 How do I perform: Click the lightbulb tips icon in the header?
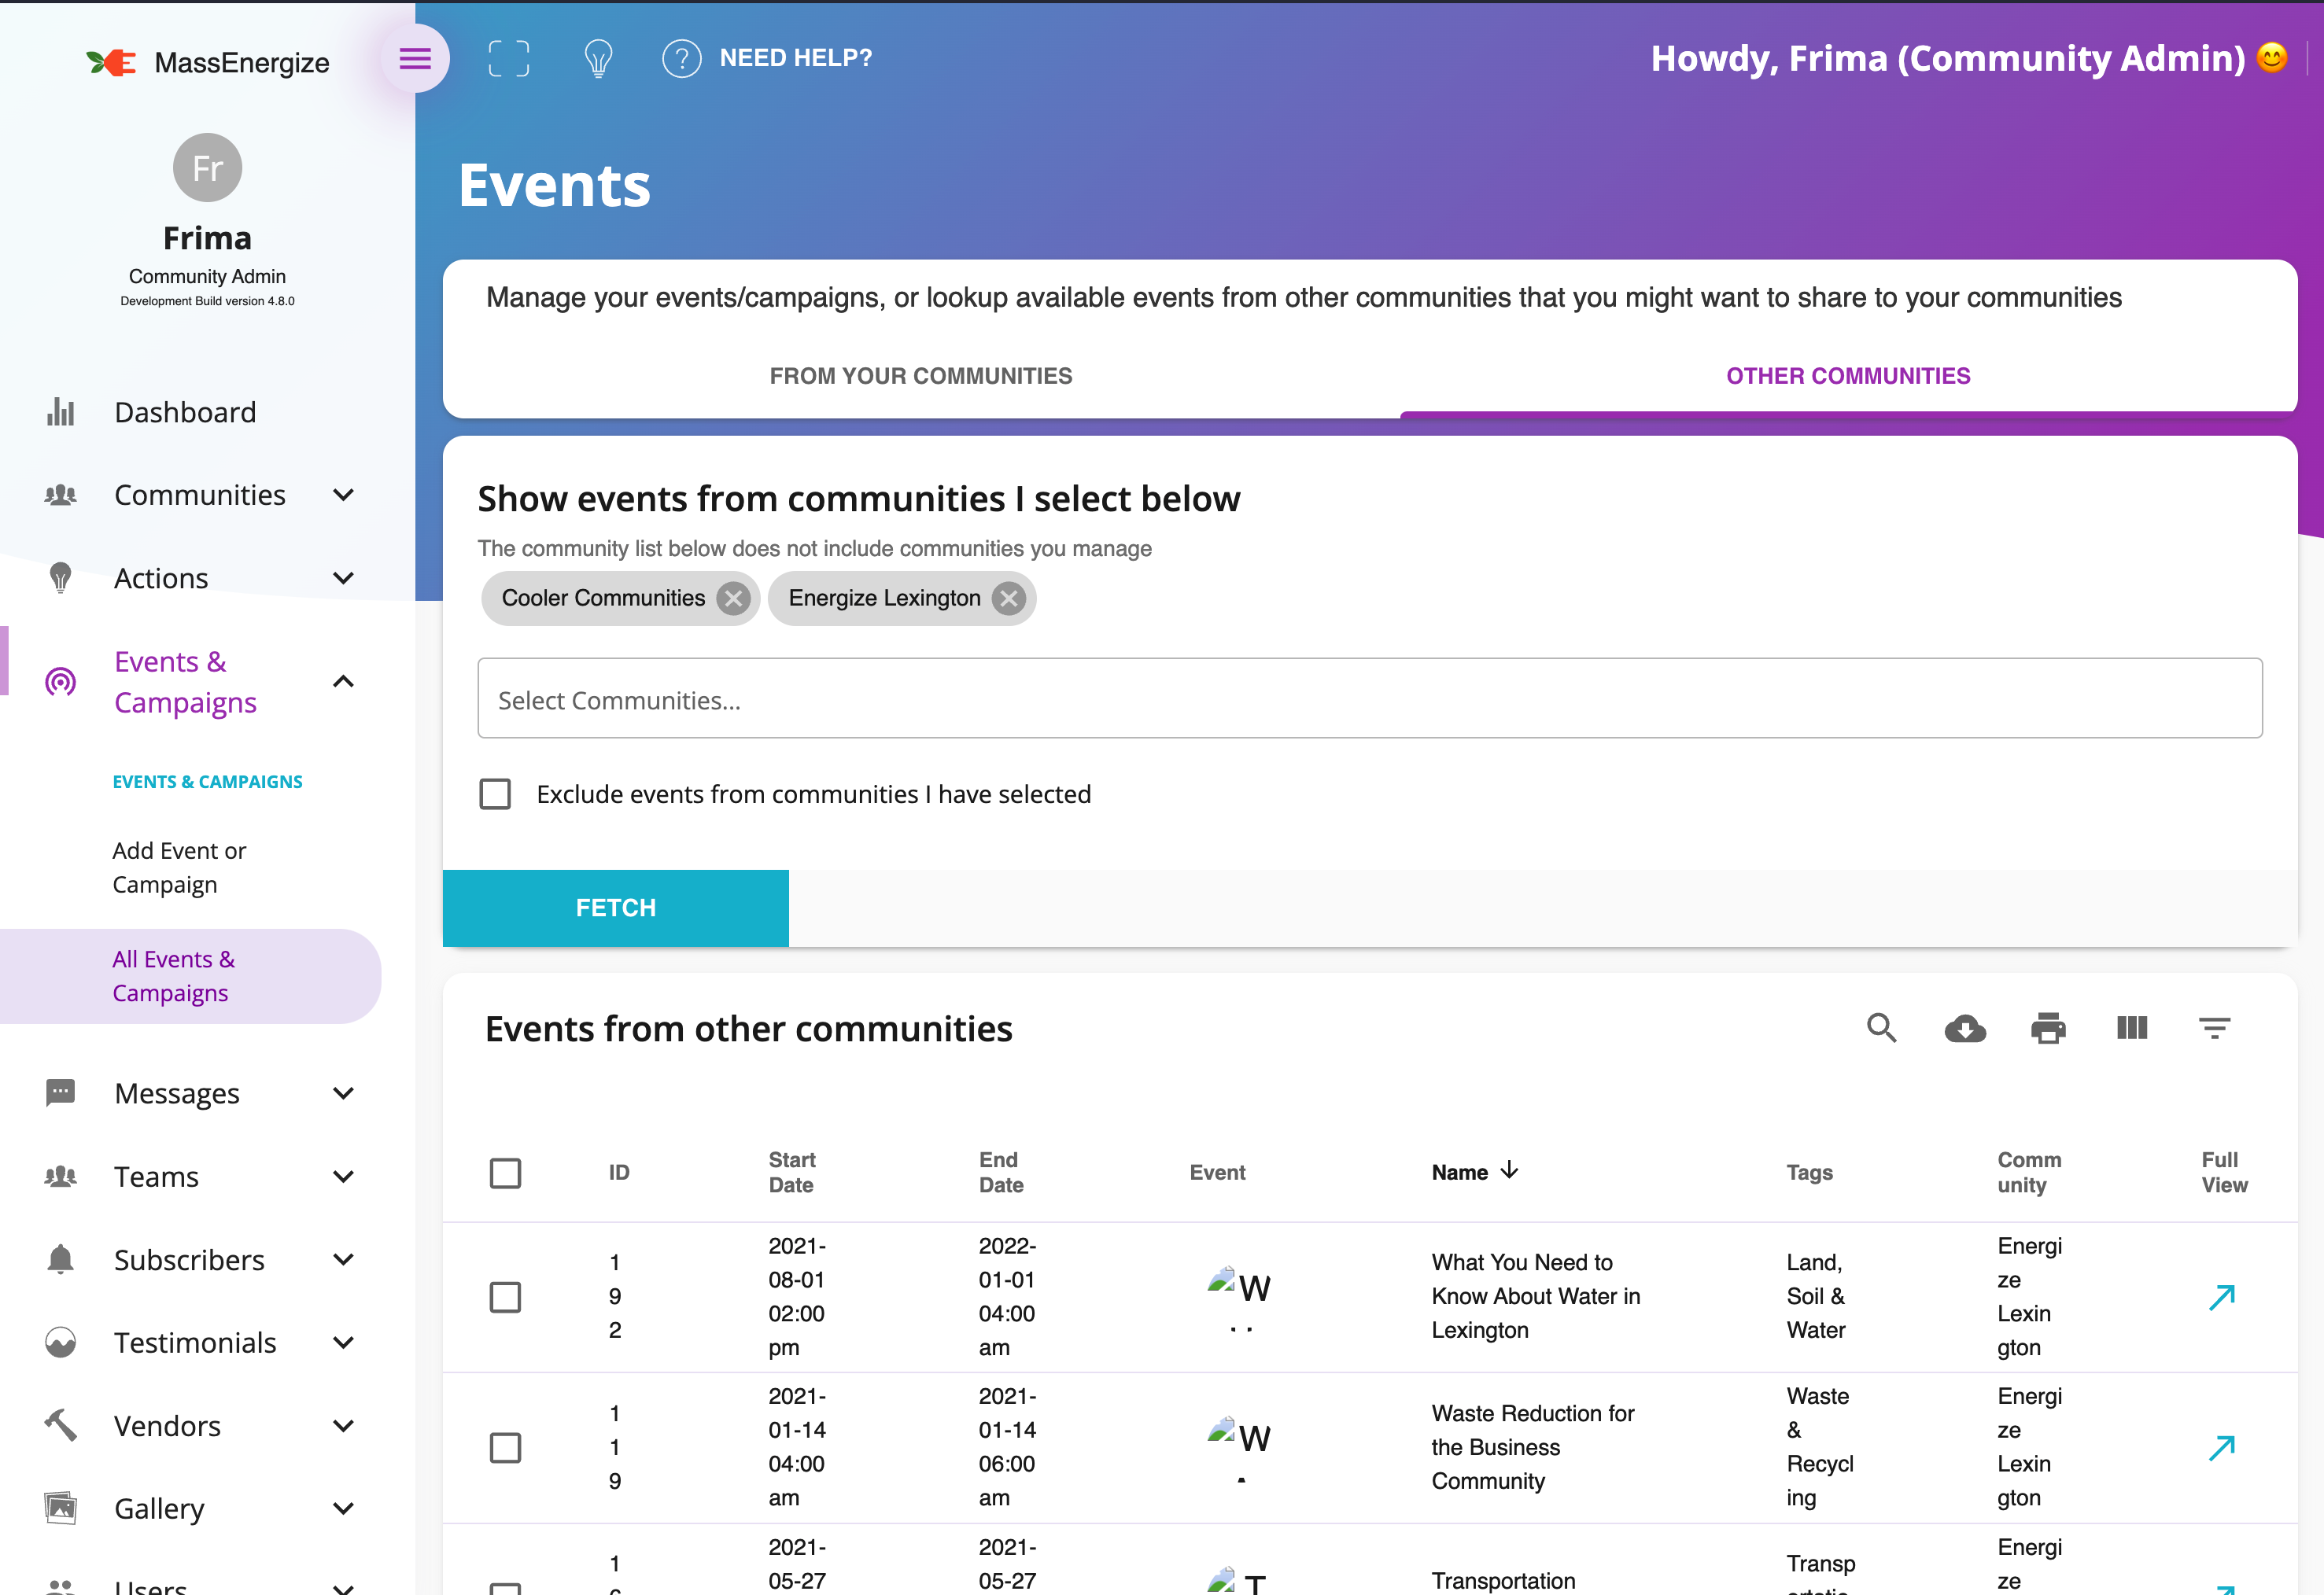(598, 58)
